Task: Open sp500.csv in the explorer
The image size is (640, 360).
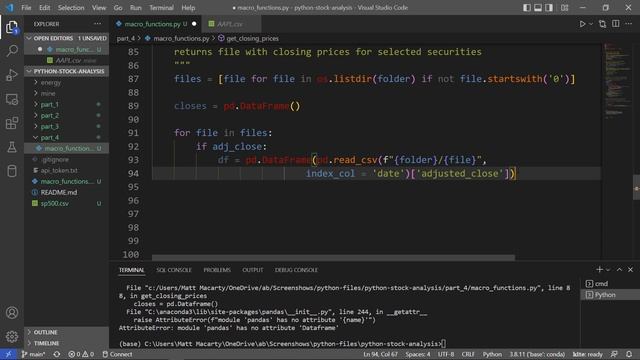Action: tap(67, 203)
